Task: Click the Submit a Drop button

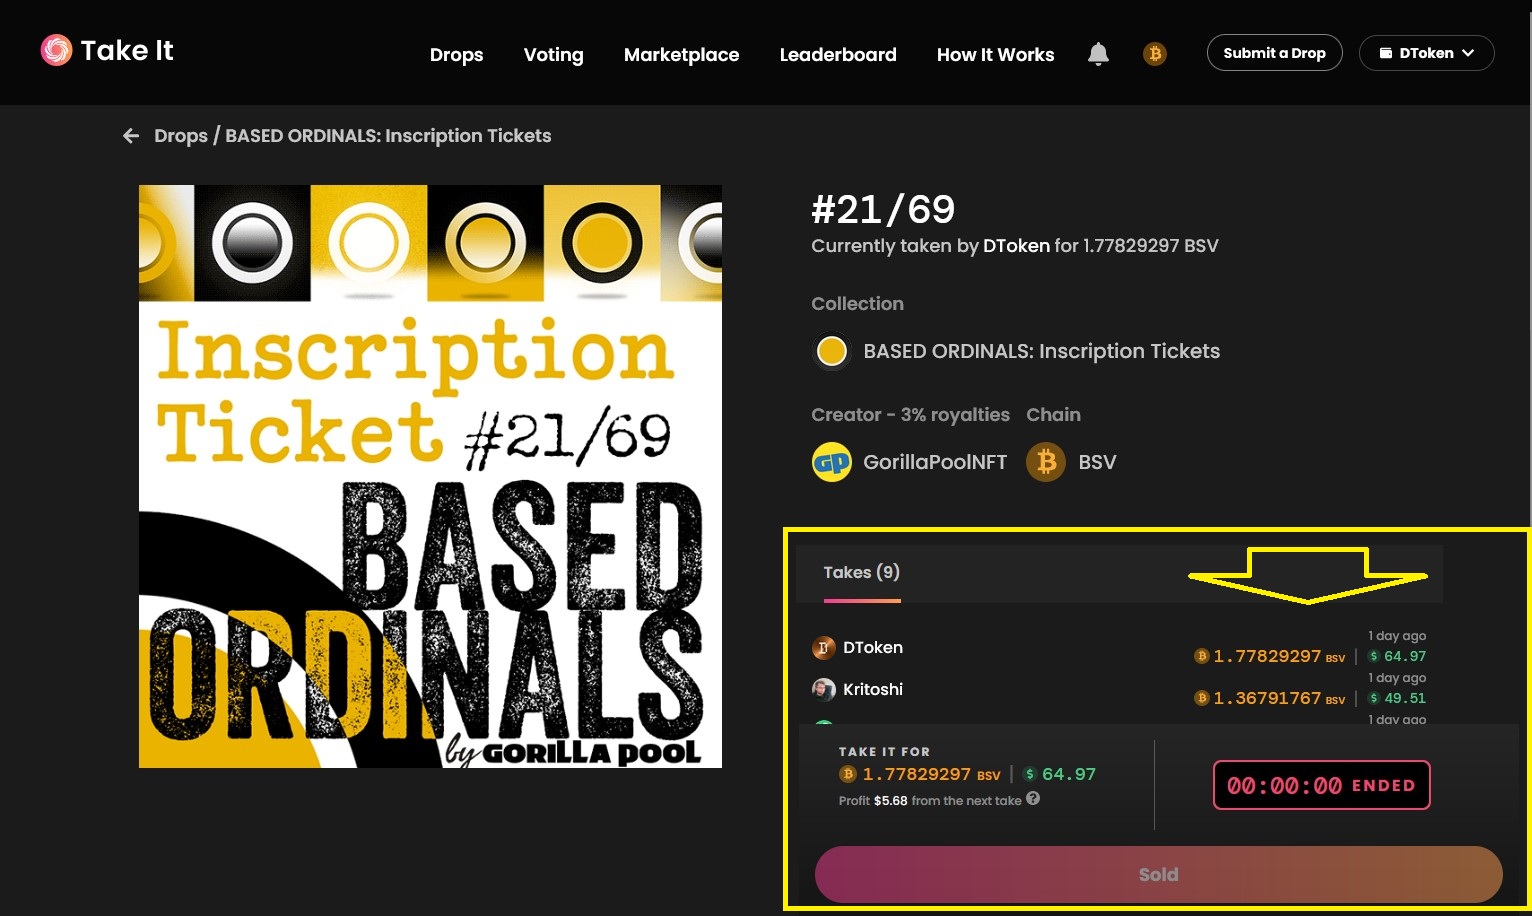Action: (1274, 53)
